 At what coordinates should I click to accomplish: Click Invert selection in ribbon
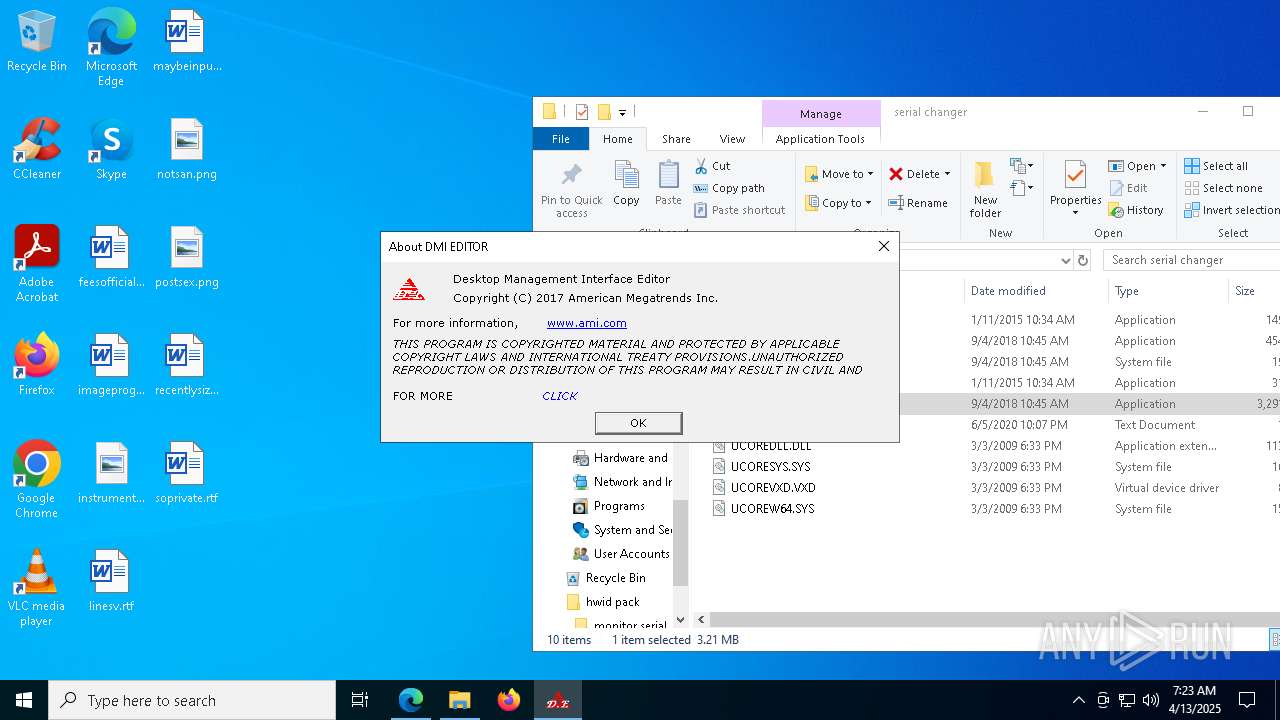1232,210
